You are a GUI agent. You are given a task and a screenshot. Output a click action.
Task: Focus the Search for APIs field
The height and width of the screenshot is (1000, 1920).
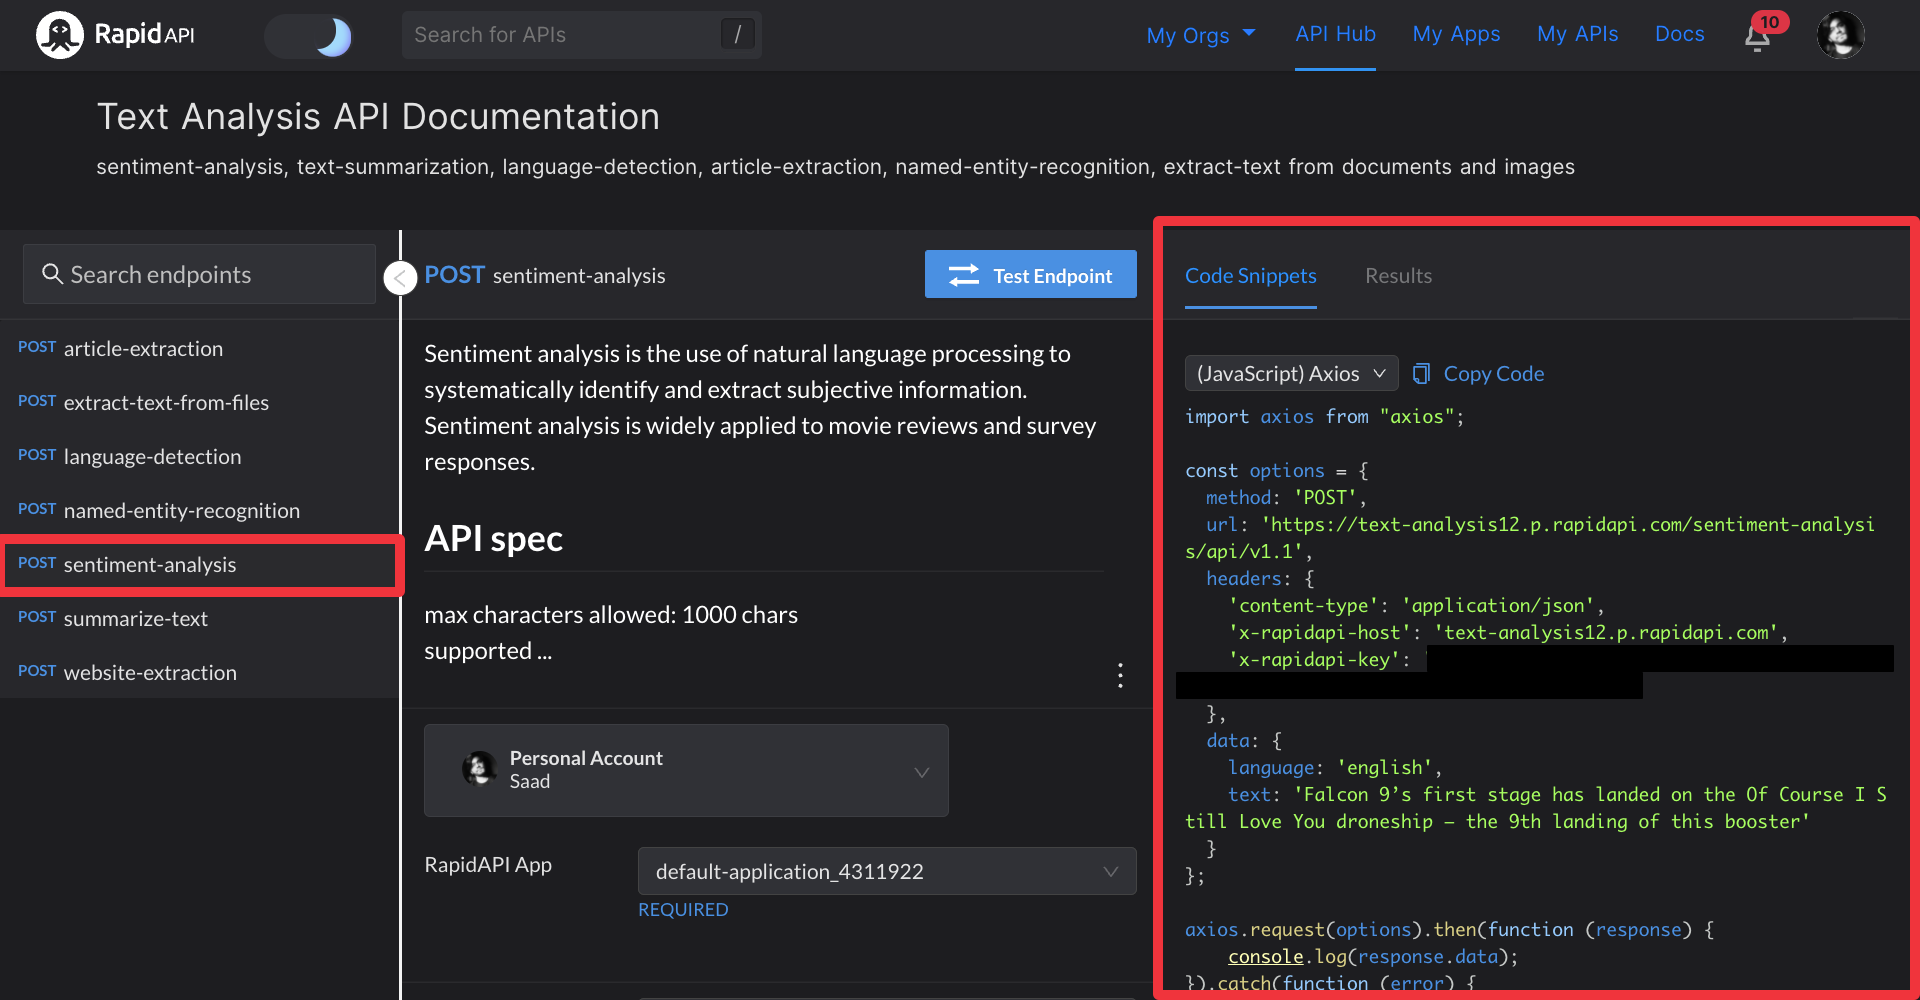coord(581,35)
